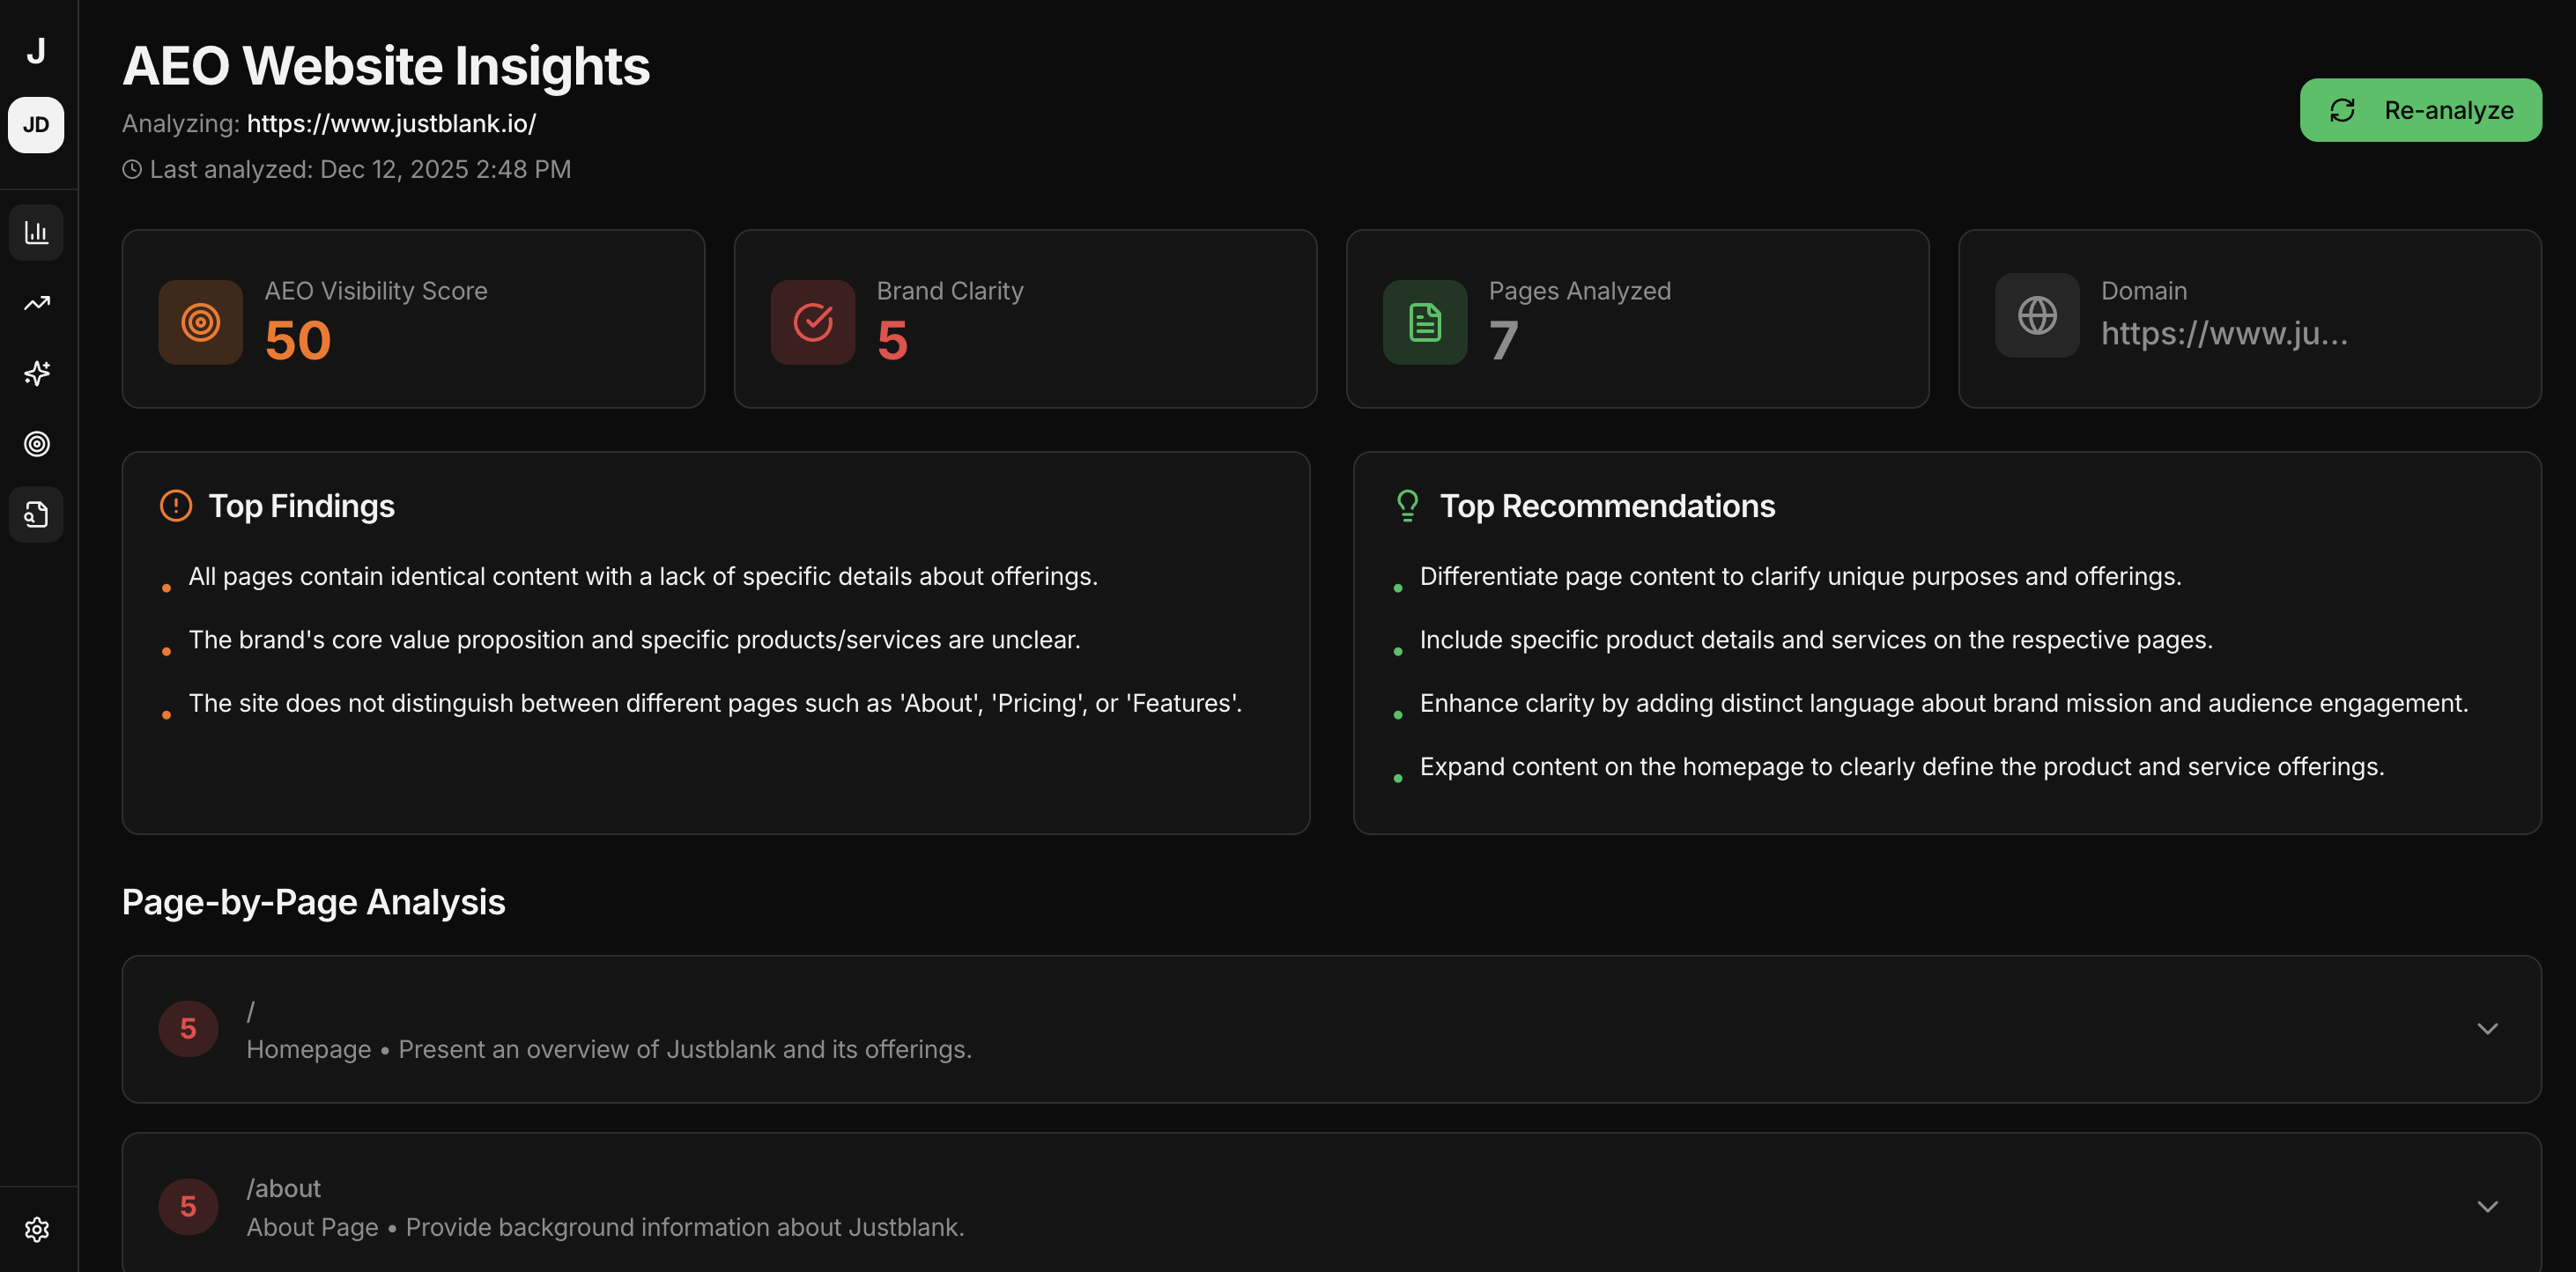This screenshot has width=2576, height=1272.
Task: Click the orange AEO Visibility Score icon
Action: [200, 322]
